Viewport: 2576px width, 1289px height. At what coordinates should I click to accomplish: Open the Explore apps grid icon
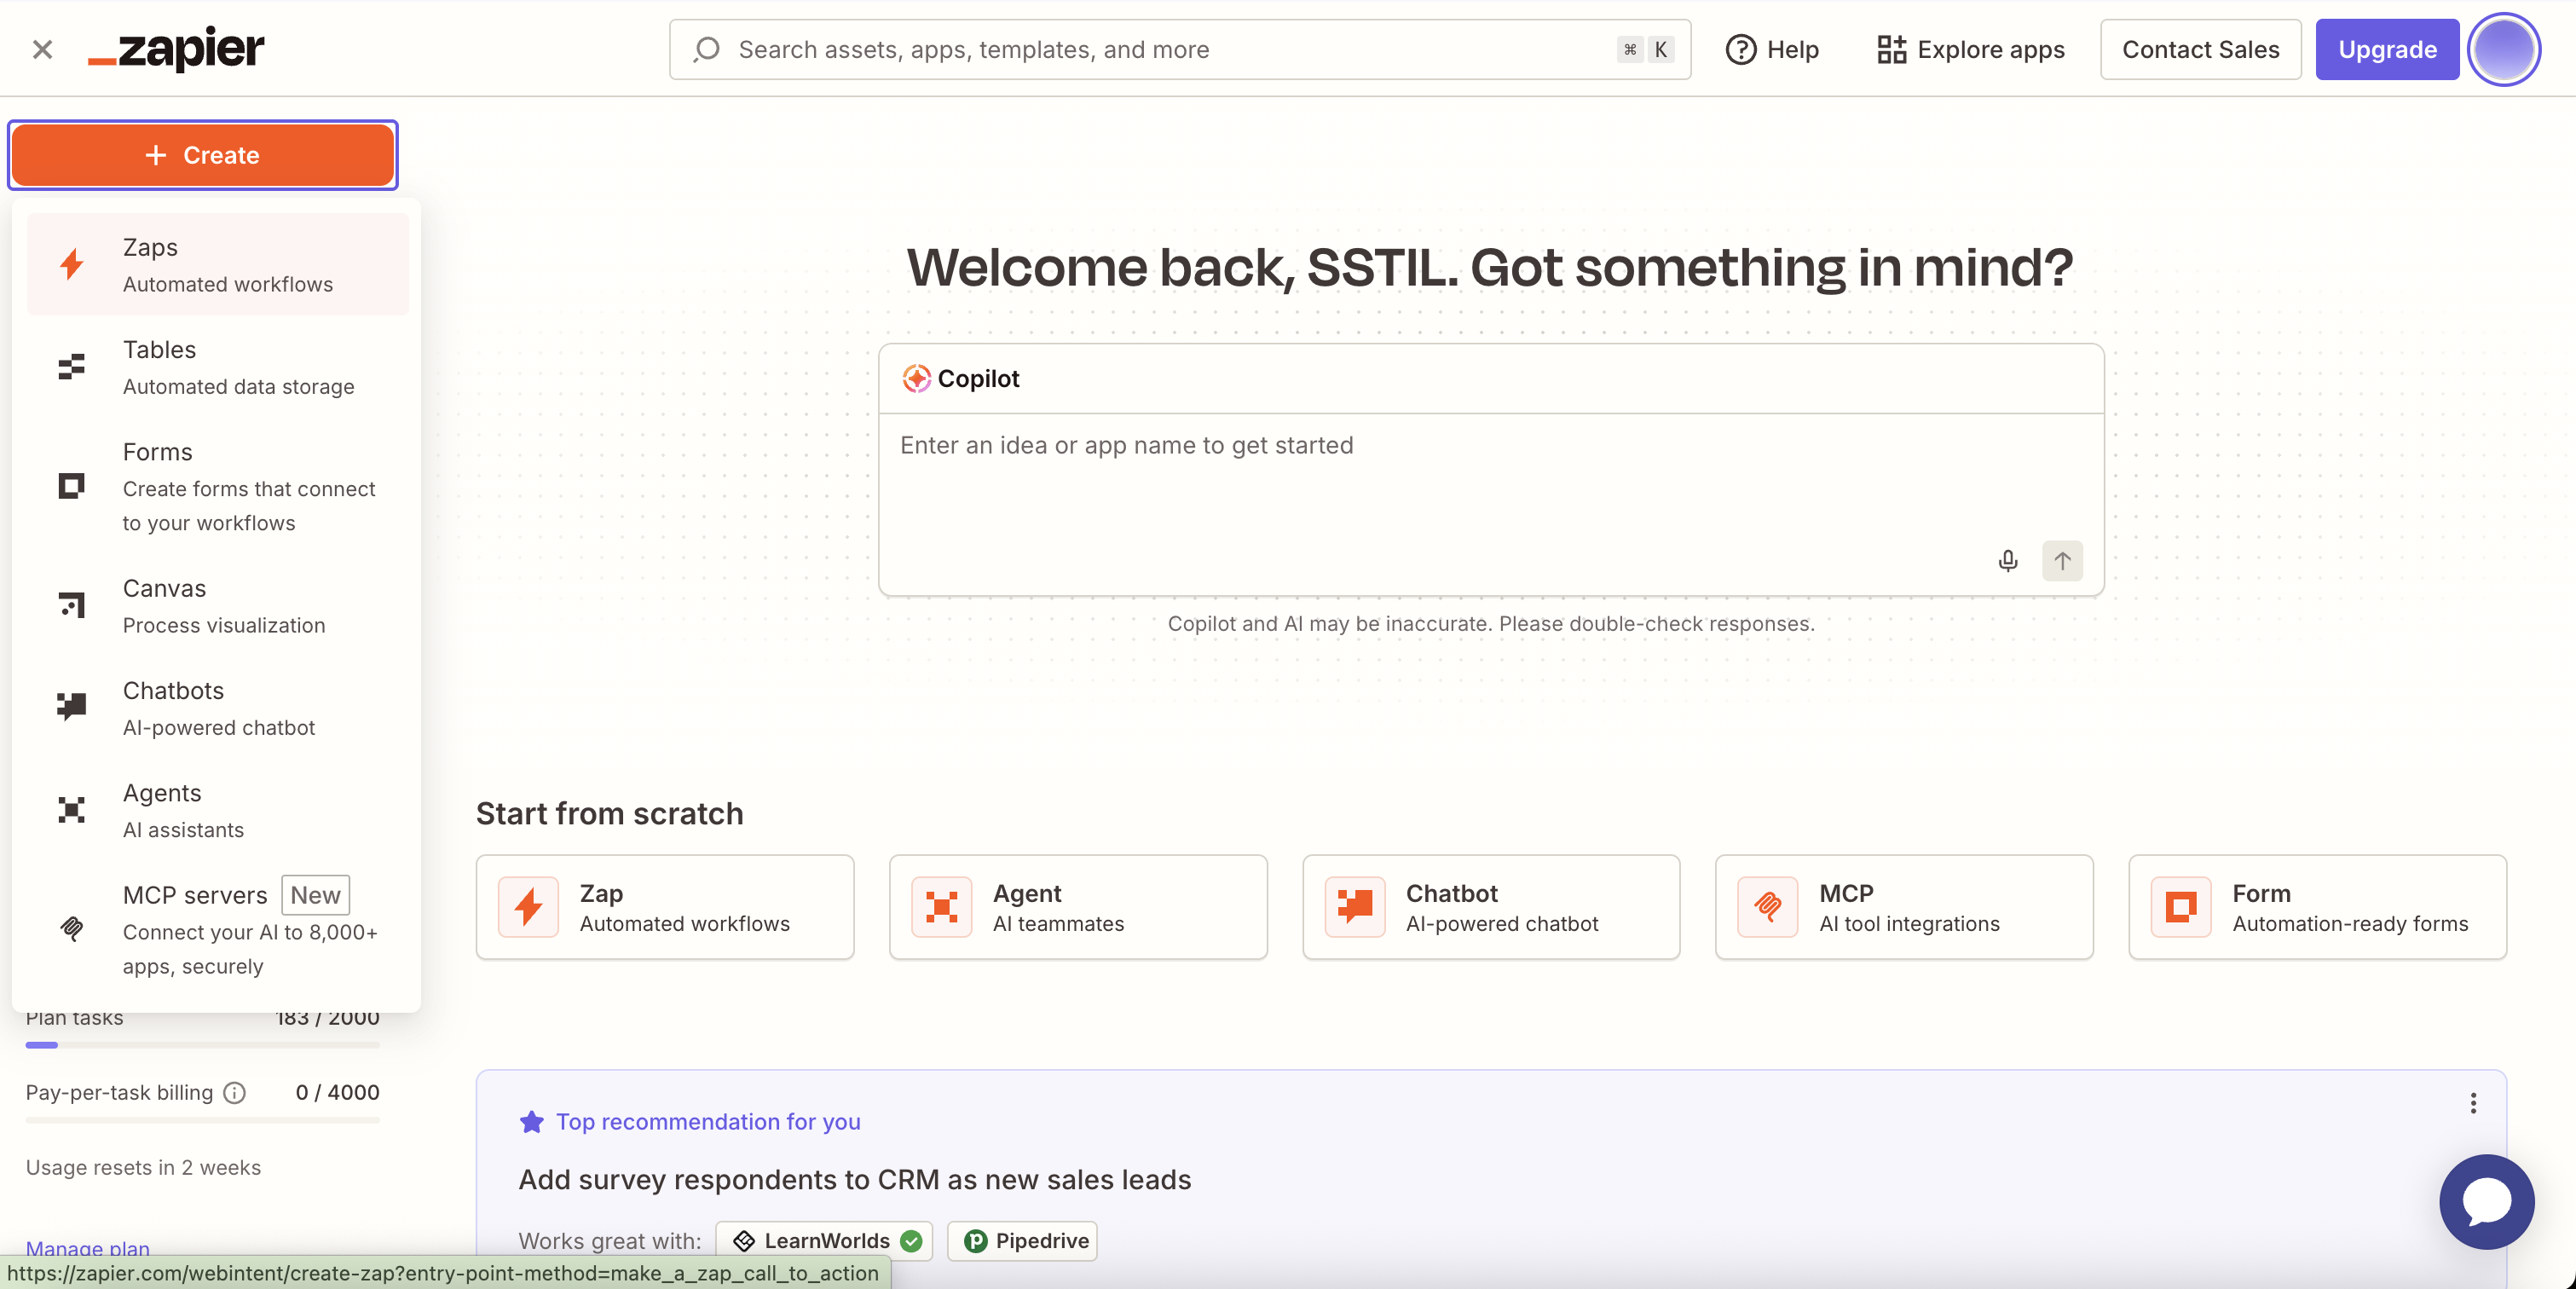(1891, 49)
